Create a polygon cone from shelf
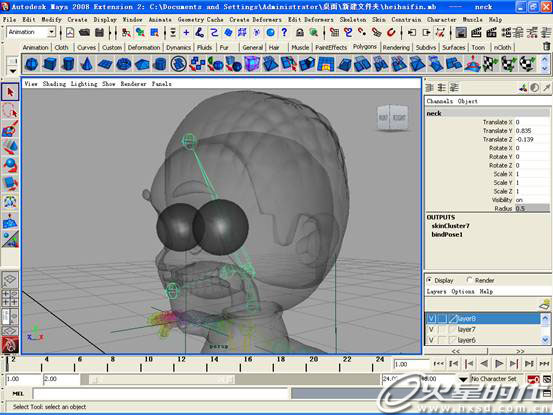 click(x=86, y=64)
